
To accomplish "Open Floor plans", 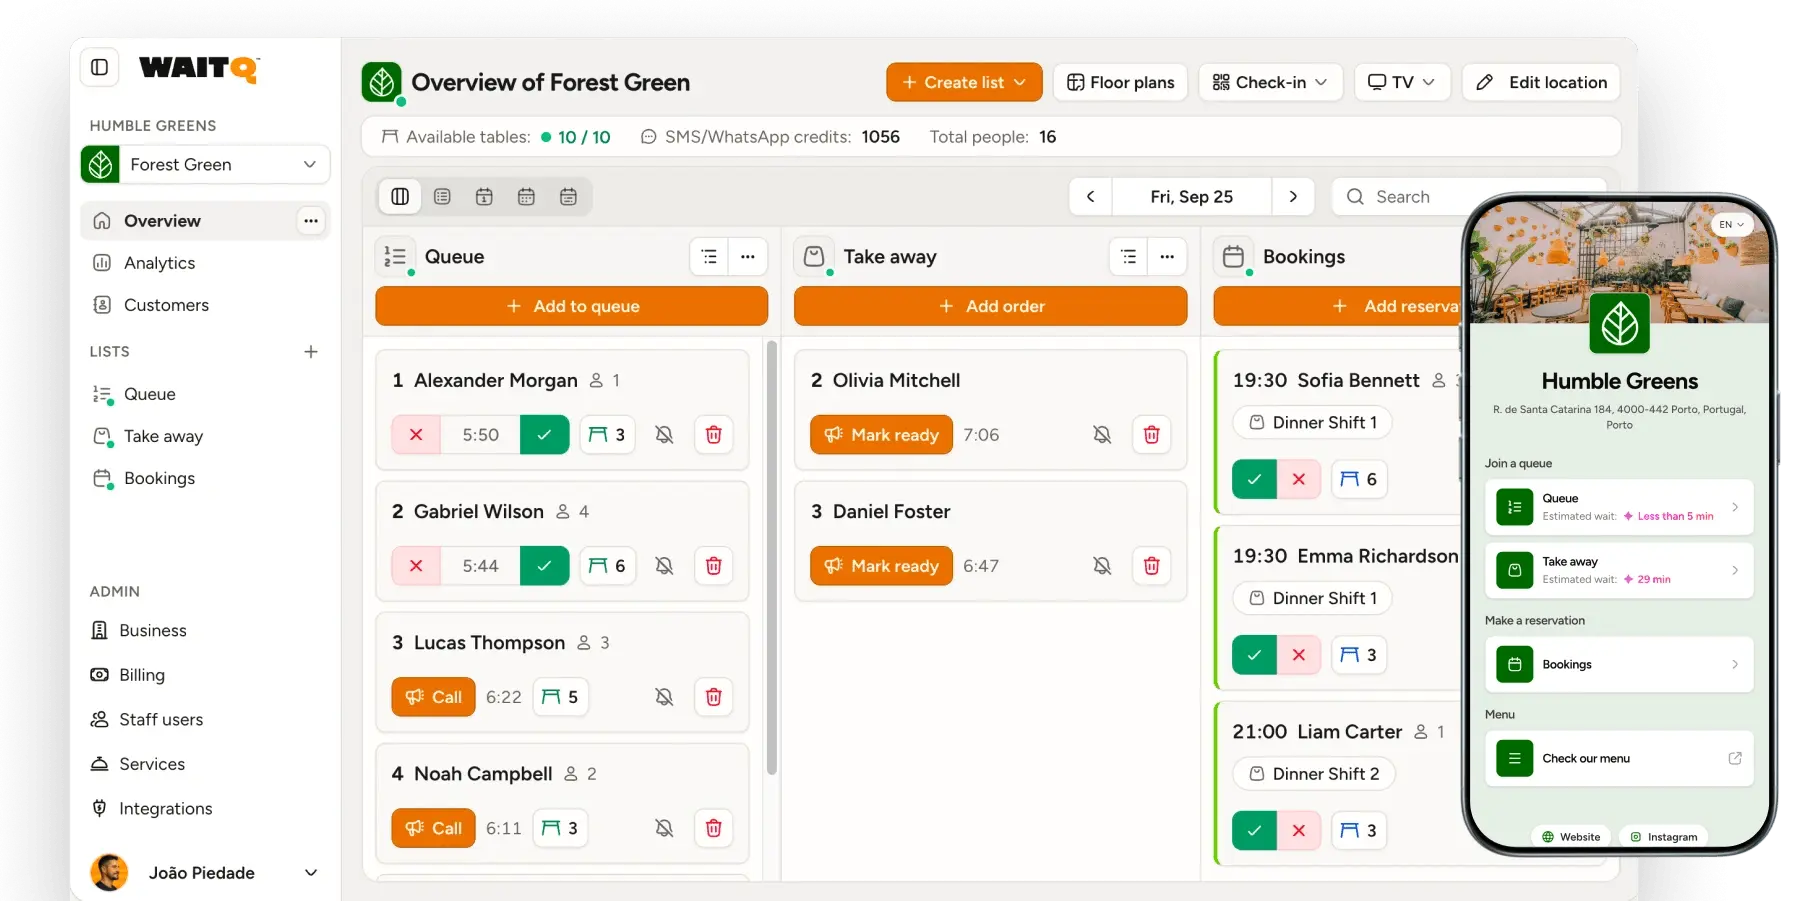I will [1121, 82].
